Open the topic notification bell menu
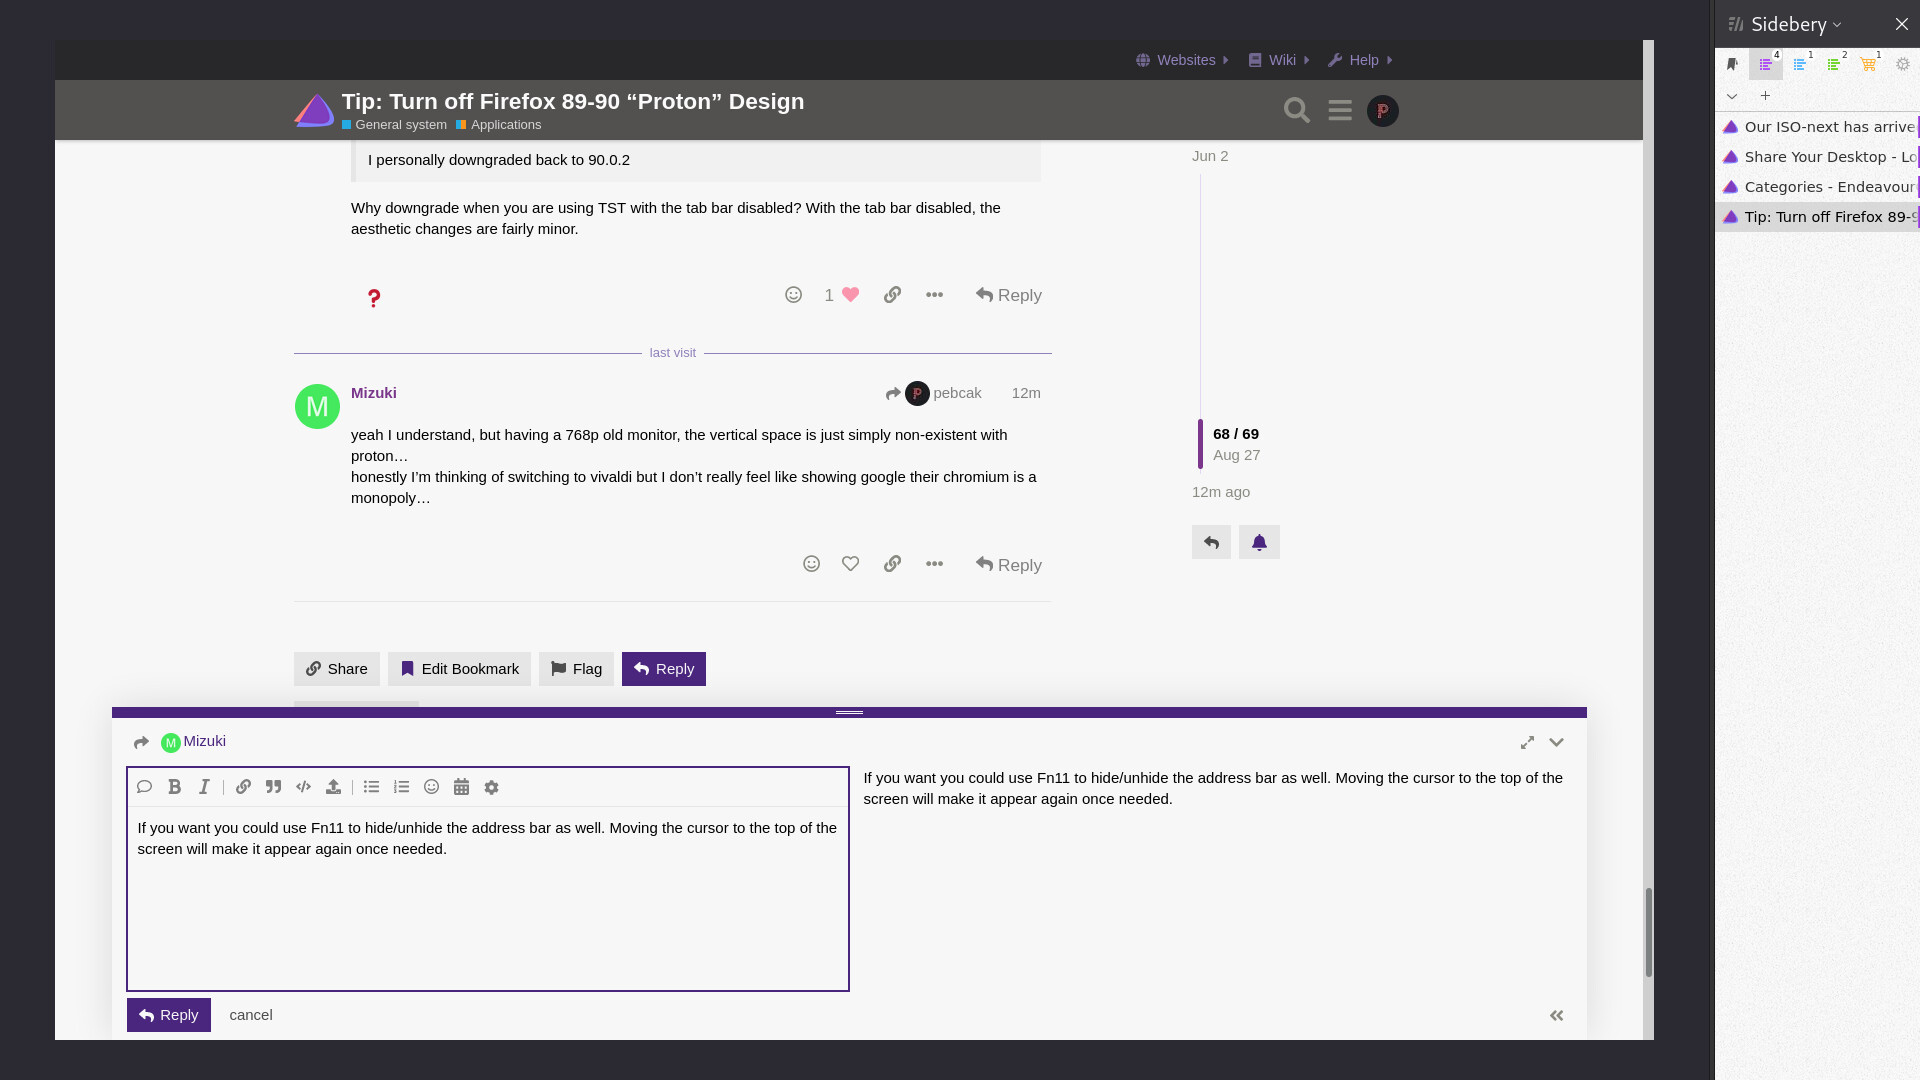Screen dimensions: 1920x1080 1259,542
